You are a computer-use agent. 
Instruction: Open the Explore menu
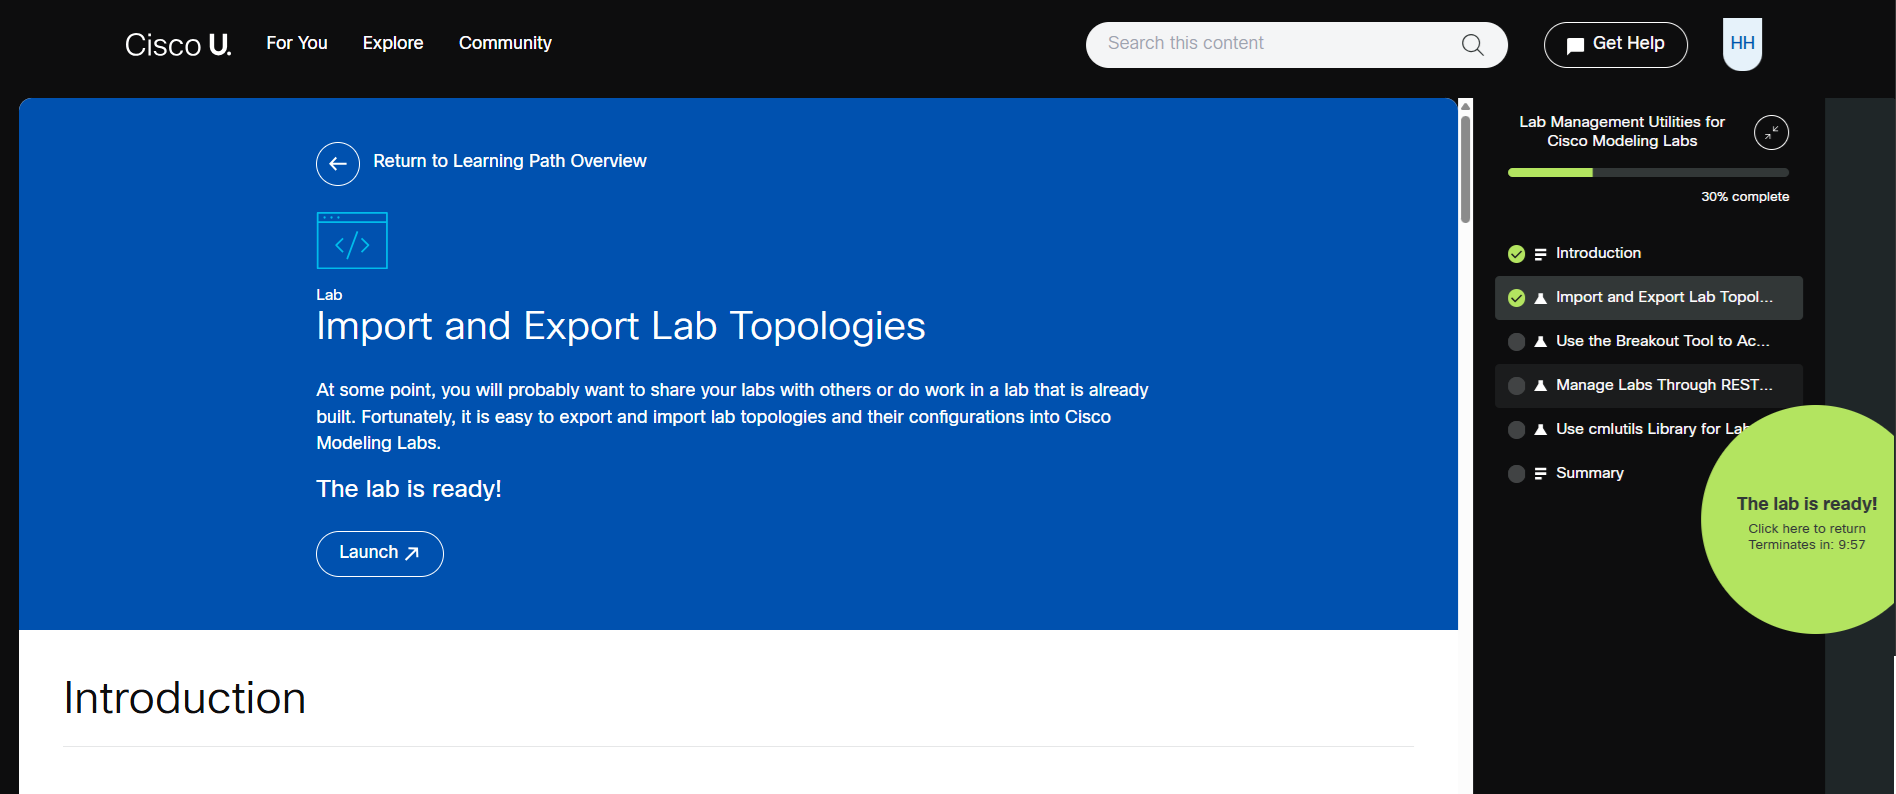393,43
